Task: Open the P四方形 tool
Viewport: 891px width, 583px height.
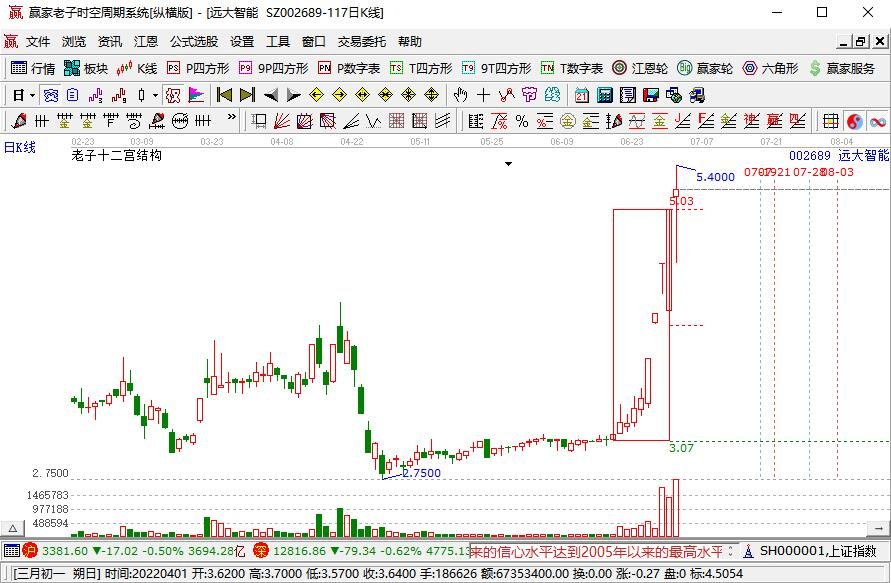Action: (198, 68)
